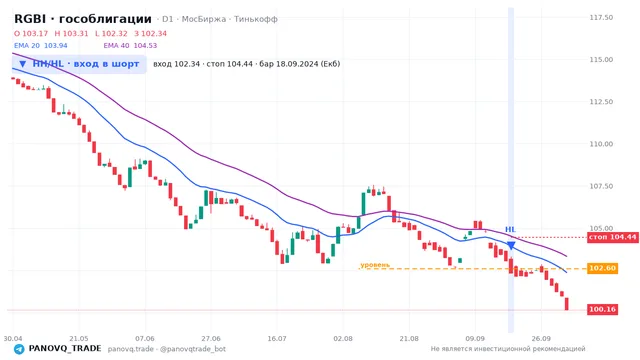Click 'D1 · МосБиржа · Тинькофф' subtitle text
The height and width of the screenshot is (360, 640).
(x=220, y=19)
